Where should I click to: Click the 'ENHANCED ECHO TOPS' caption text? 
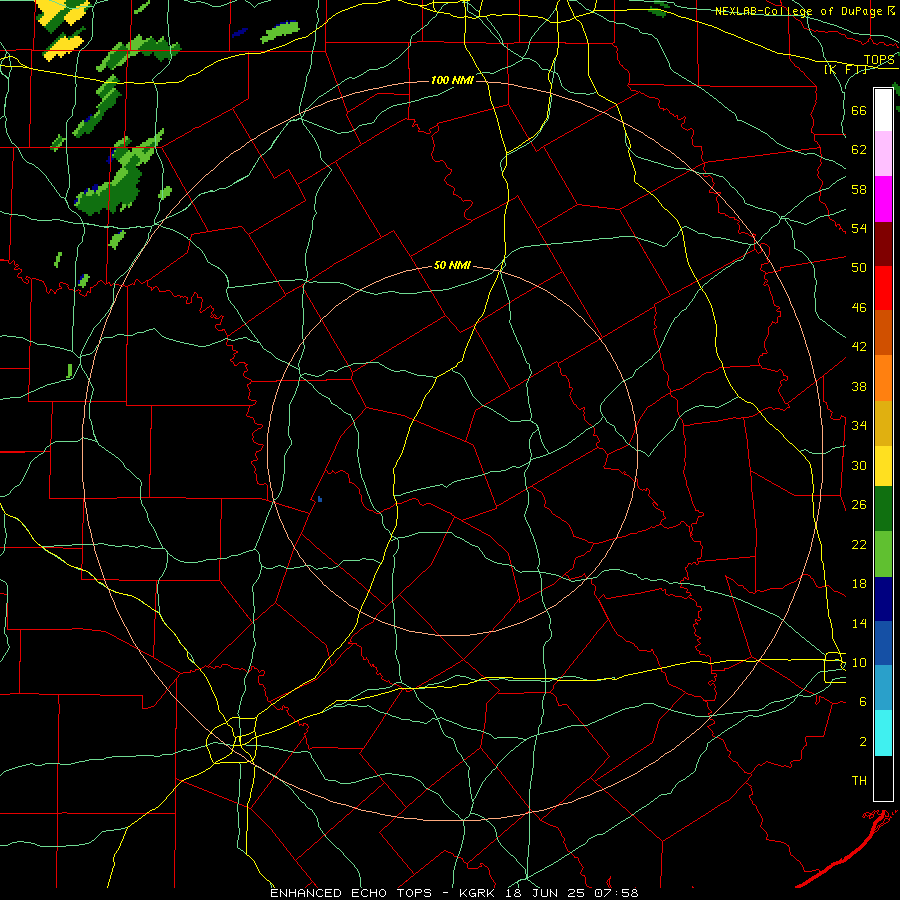coord(350,893)
